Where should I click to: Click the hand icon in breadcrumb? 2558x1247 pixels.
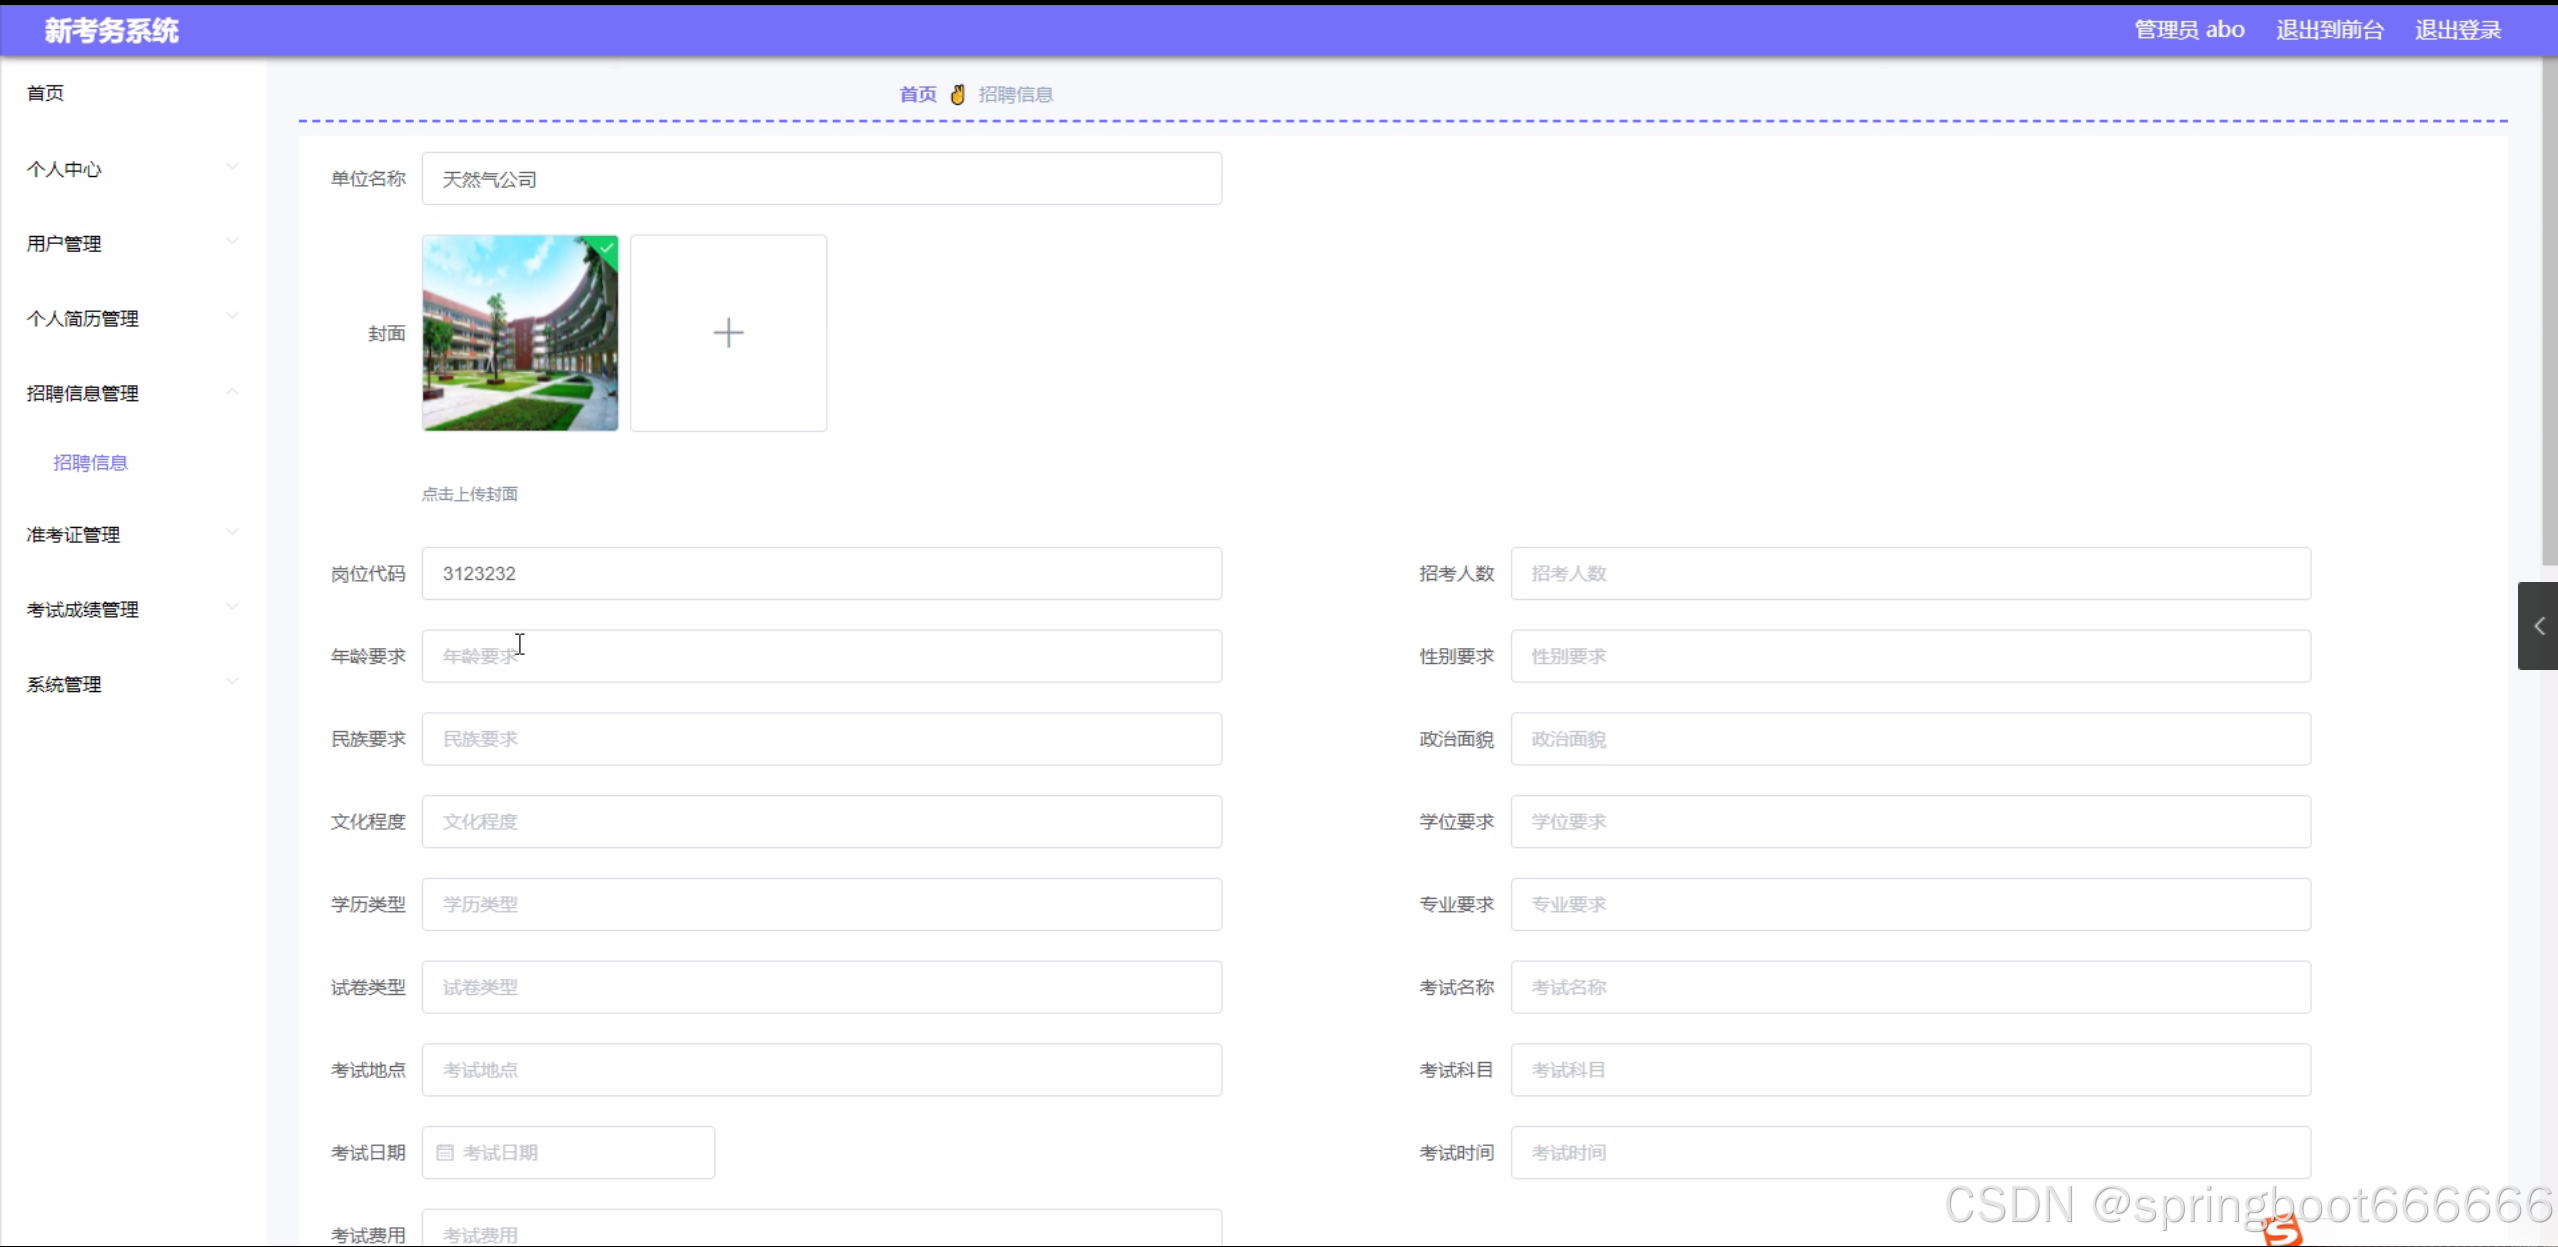pos(958,95)
